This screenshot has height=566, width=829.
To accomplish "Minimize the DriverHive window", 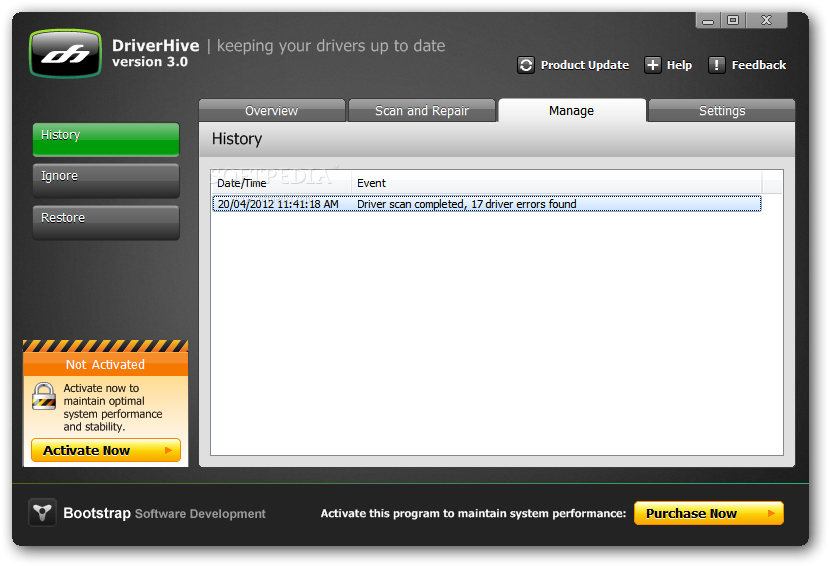I will [x=708, y=21].
